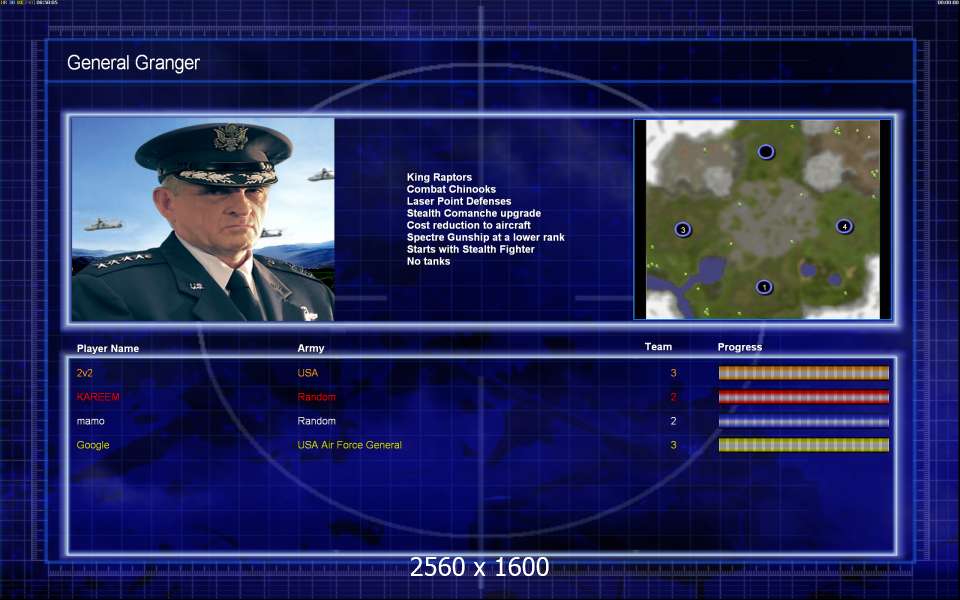960x600 pixels.
Task: Click the 'Team' column header
Action: (658, 347)
